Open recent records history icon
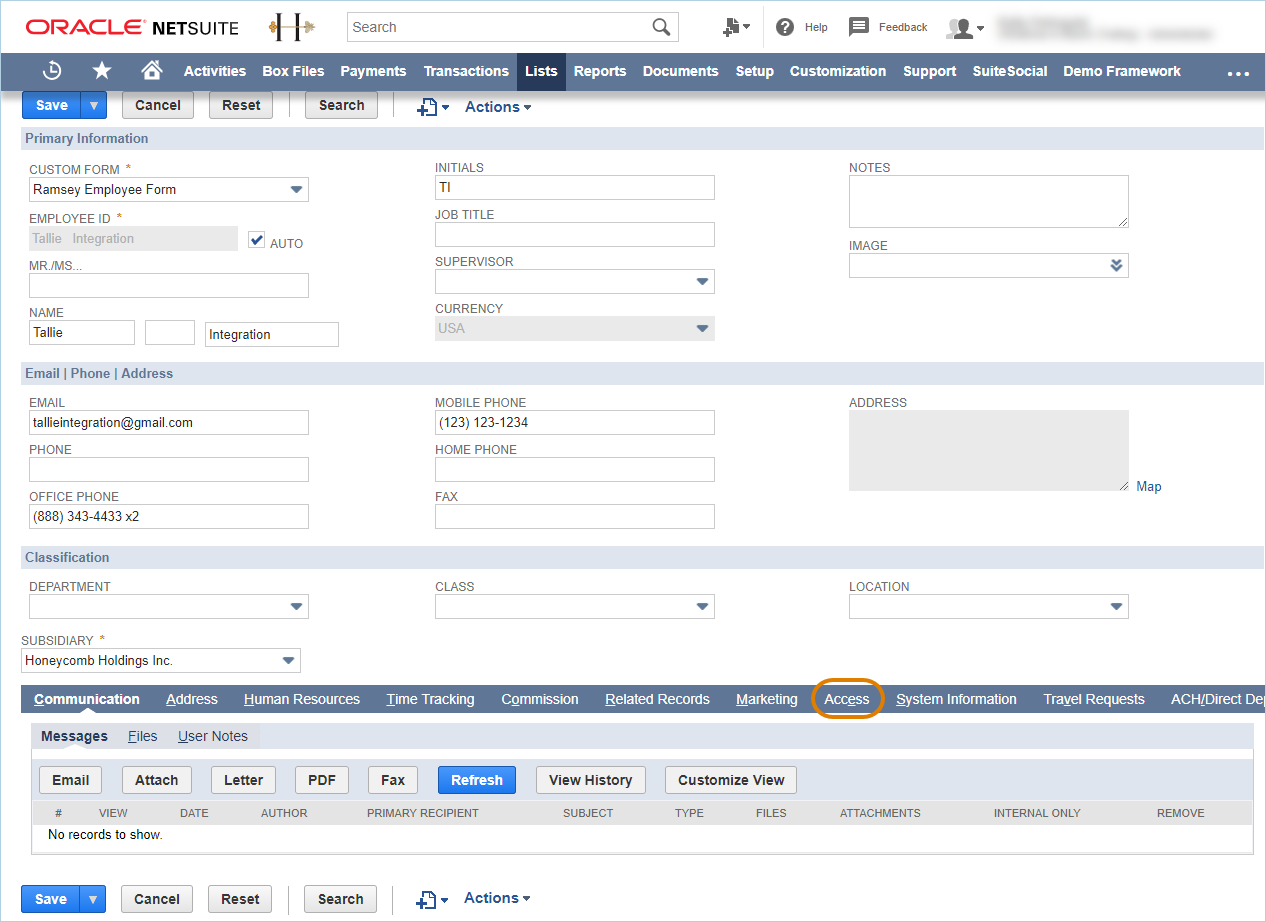 tap(52, 71)
